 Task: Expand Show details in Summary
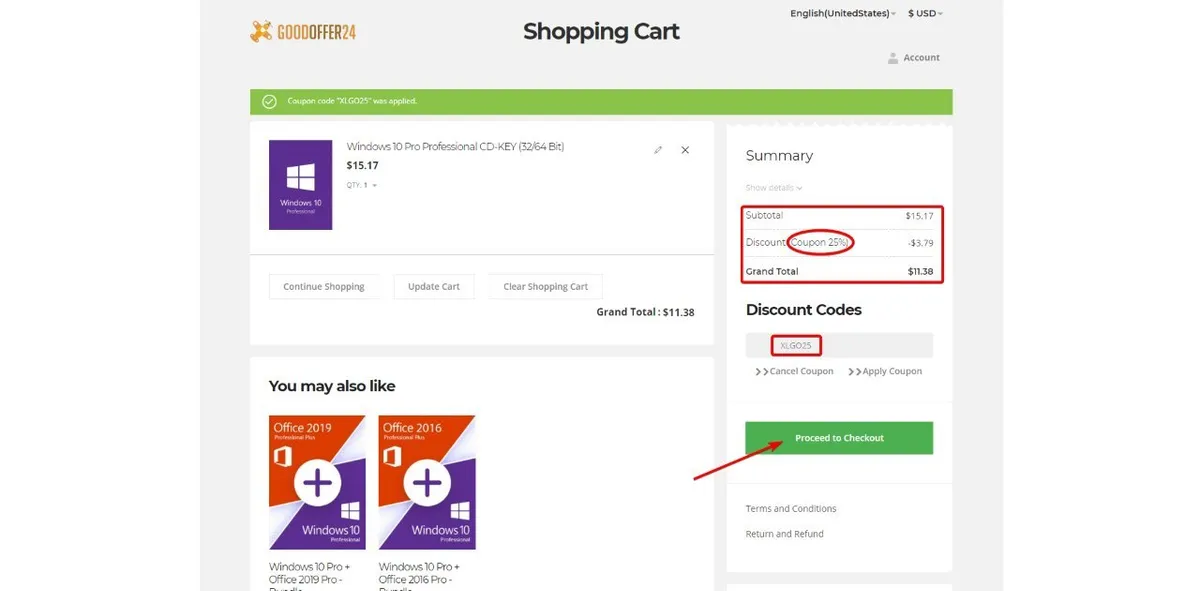click(774, 188)
